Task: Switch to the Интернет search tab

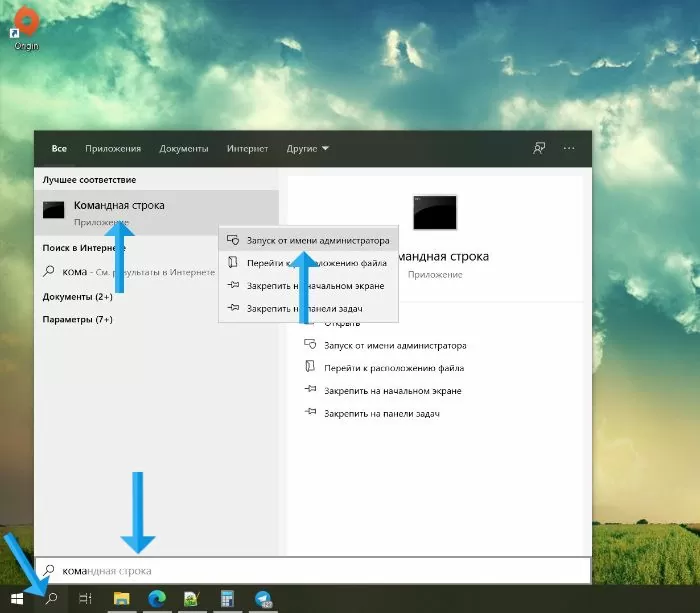Action: [247, 149]
